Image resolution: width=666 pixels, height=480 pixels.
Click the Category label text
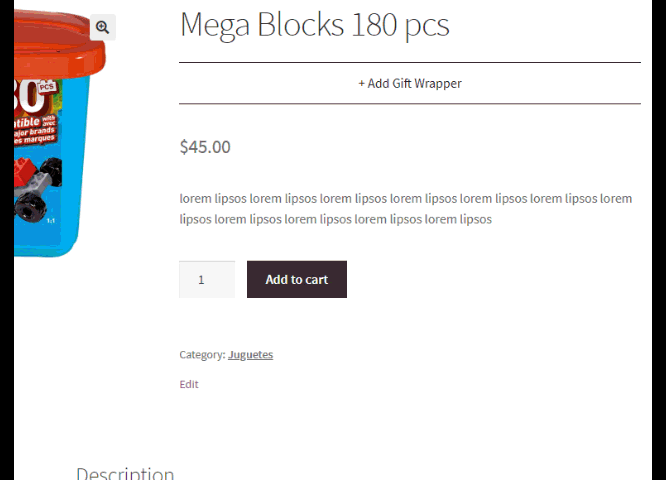point(203,355)
